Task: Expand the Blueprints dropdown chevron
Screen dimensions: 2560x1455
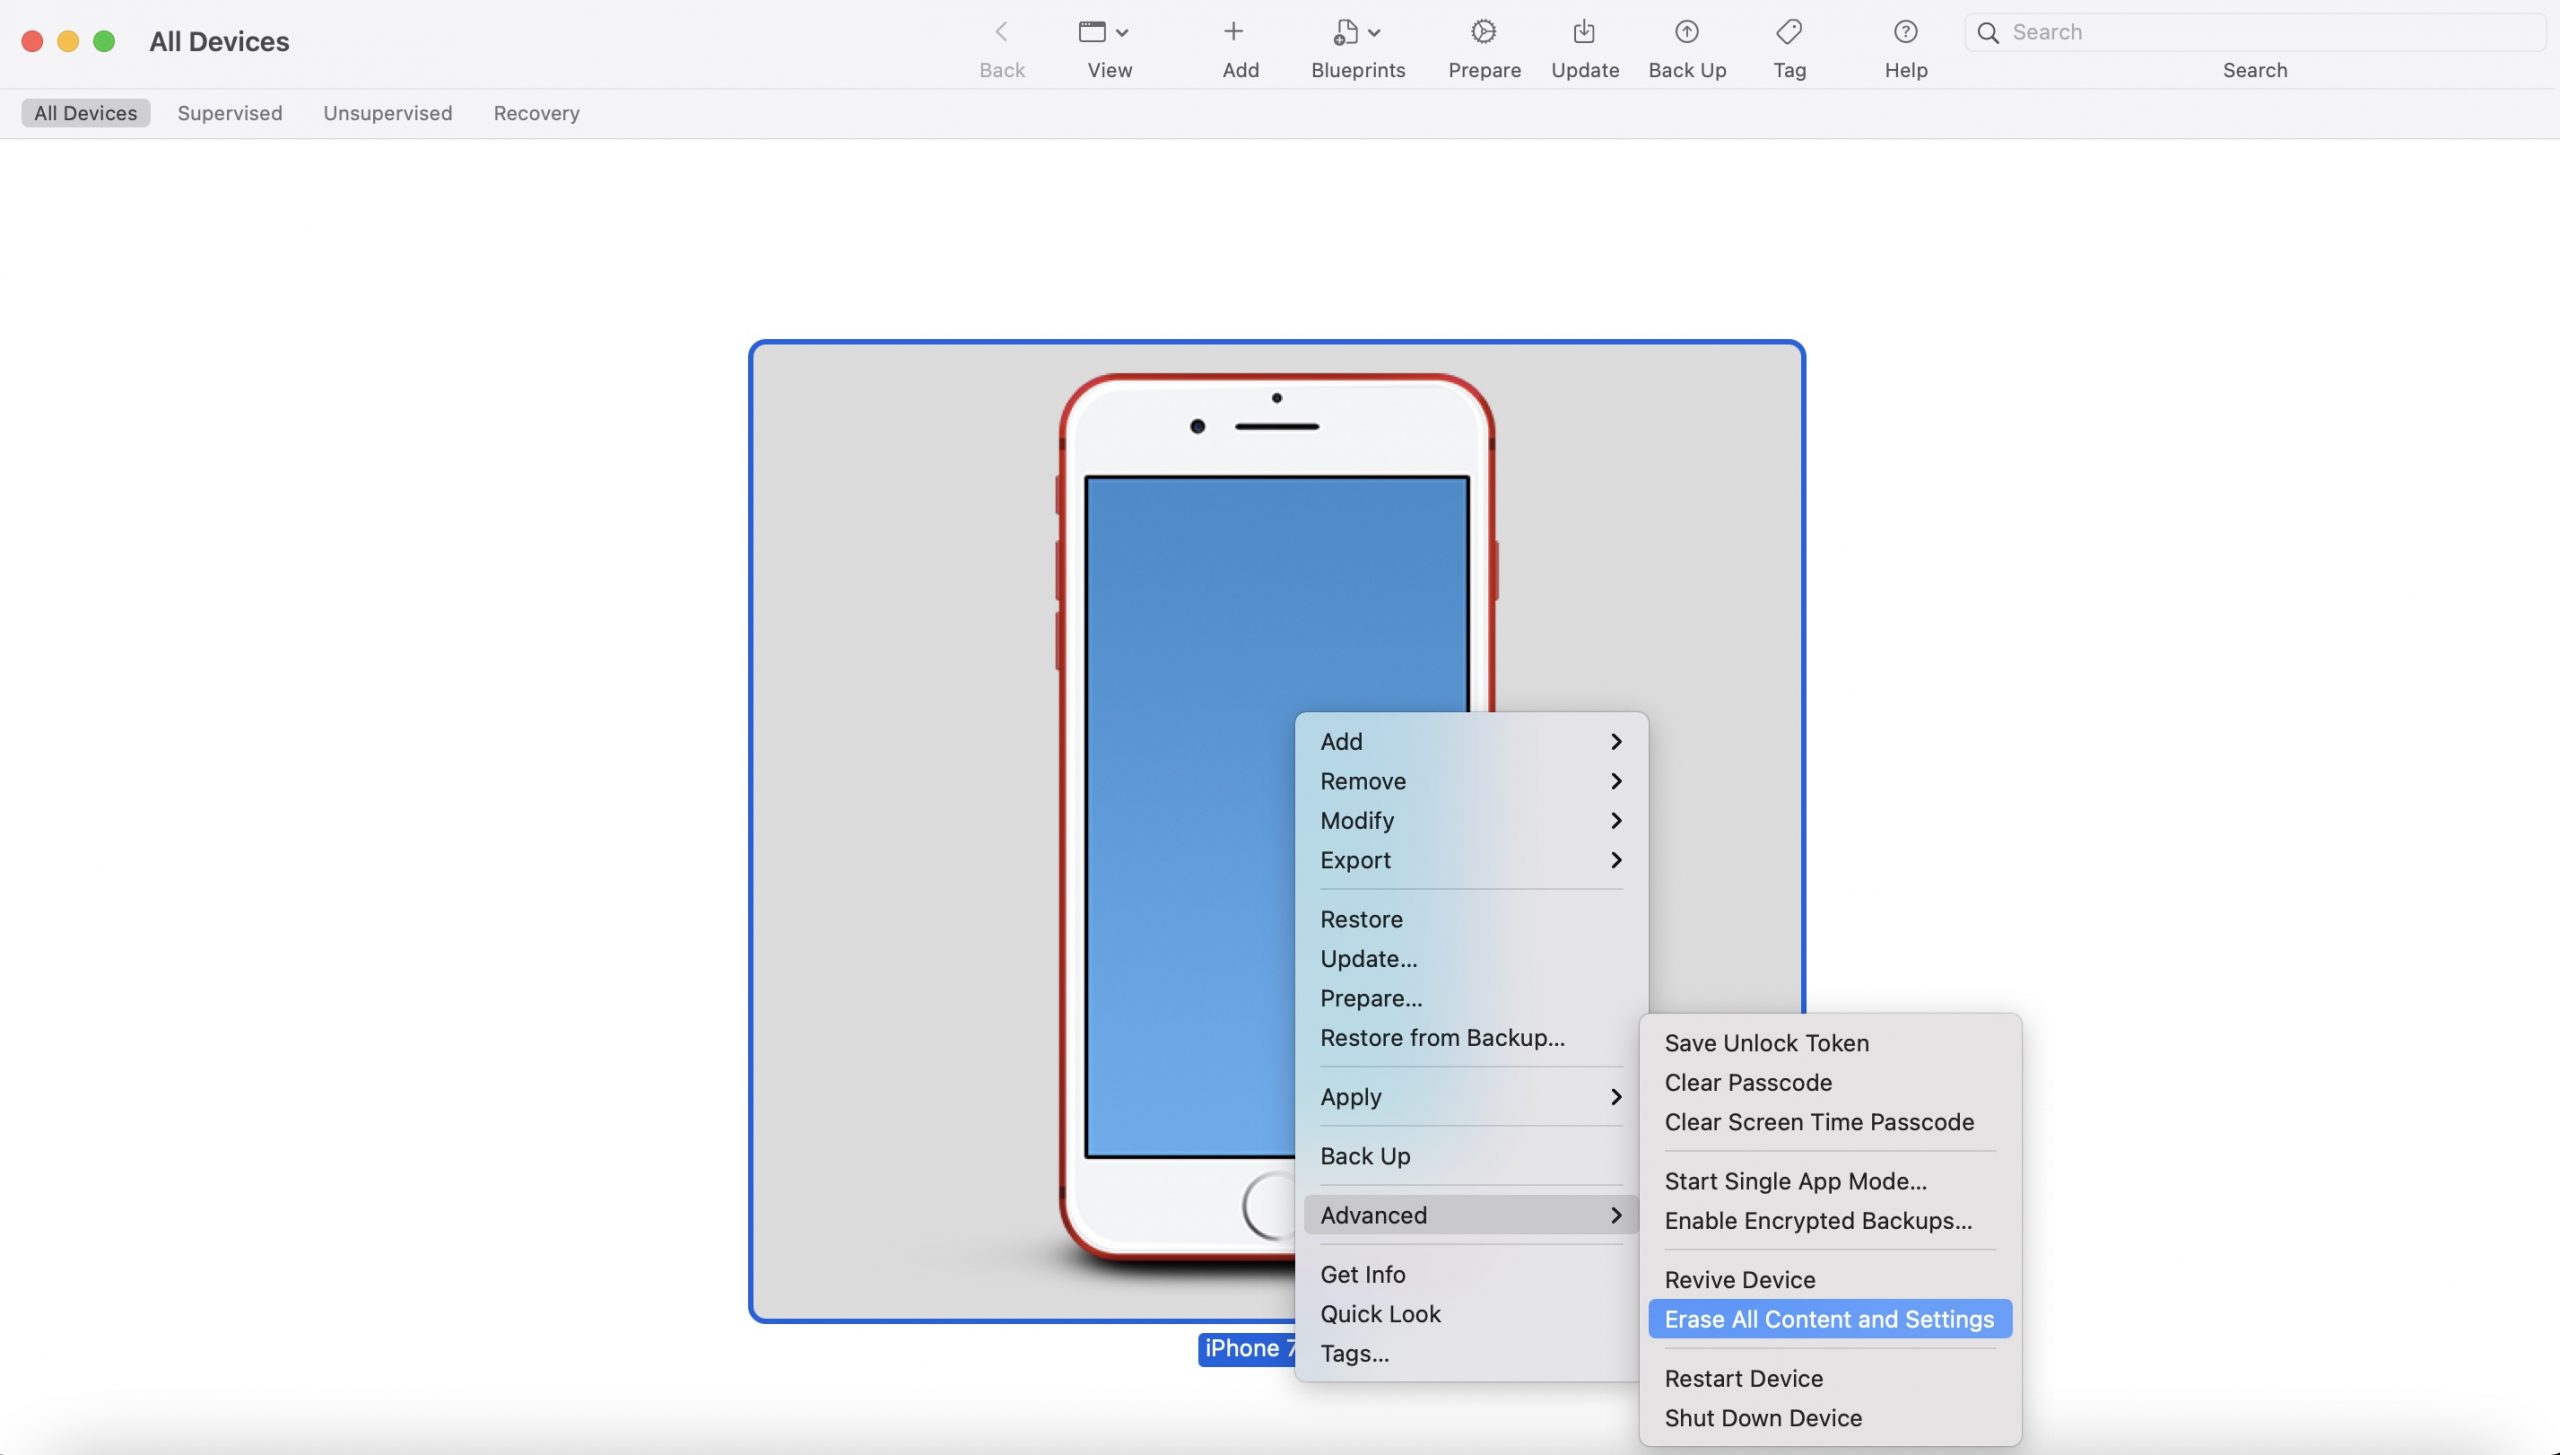Action: click(x=1374, y=33)
